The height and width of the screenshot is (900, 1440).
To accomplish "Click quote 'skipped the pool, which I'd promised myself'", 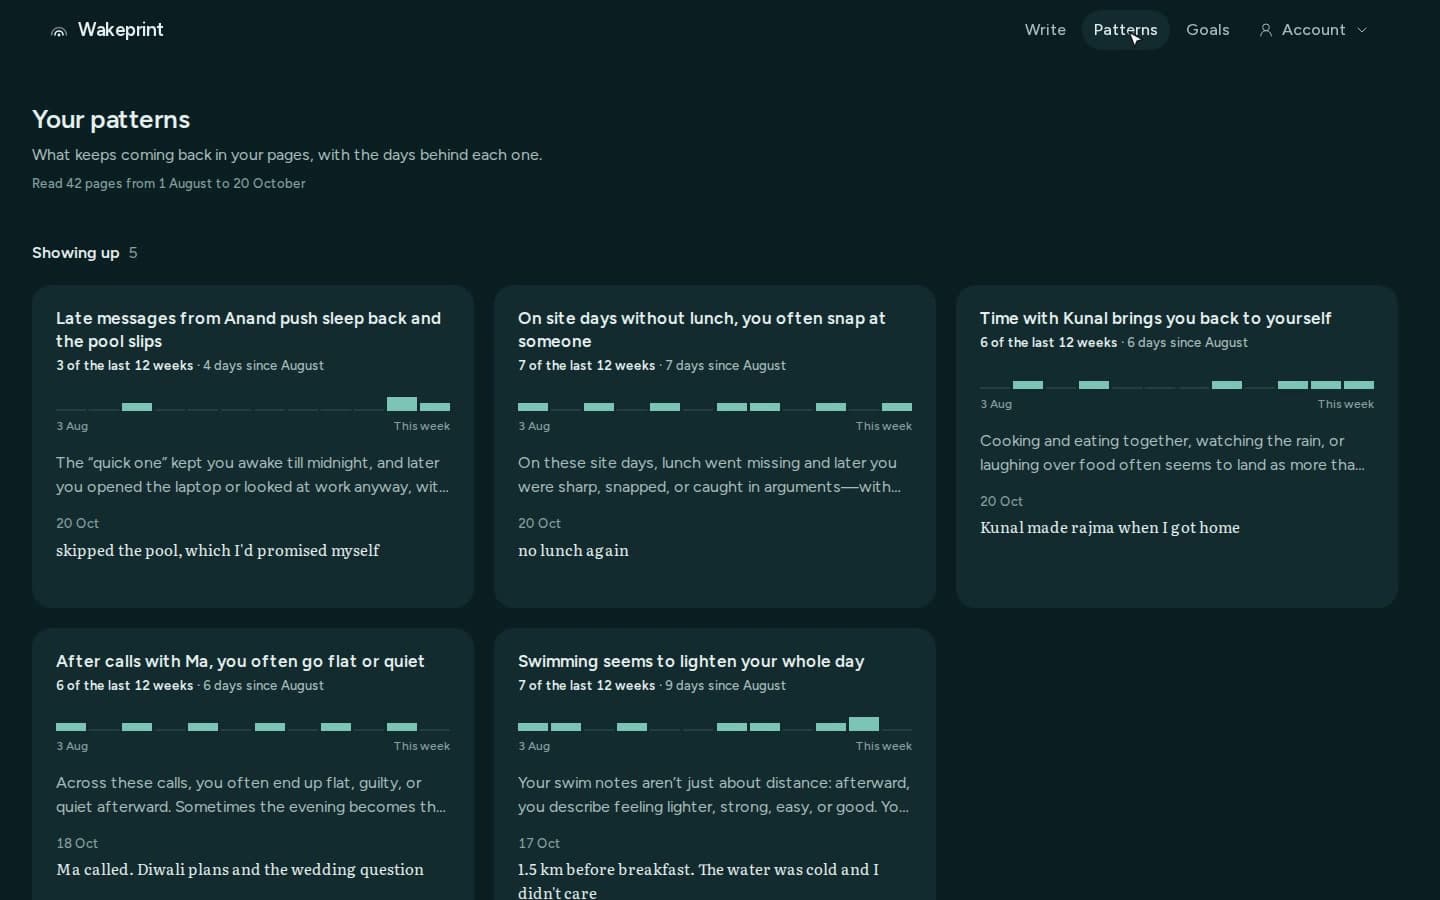I will (217, 550).
